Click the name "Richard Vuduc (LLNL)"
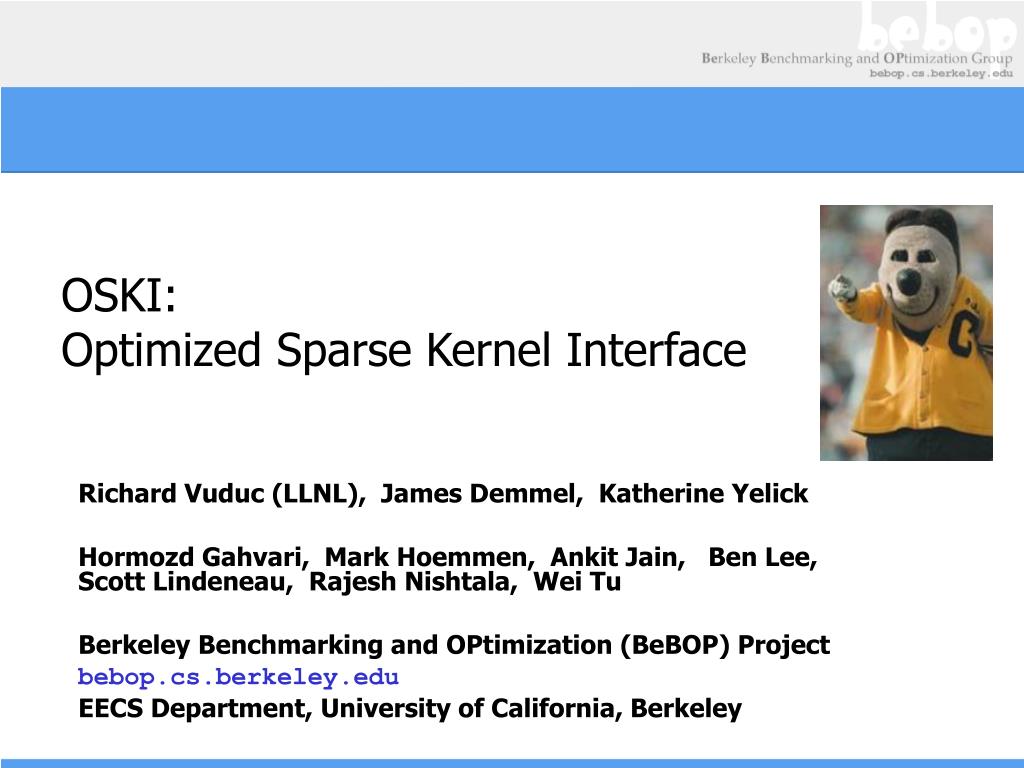1024x768 pixels. click(220, 494)
